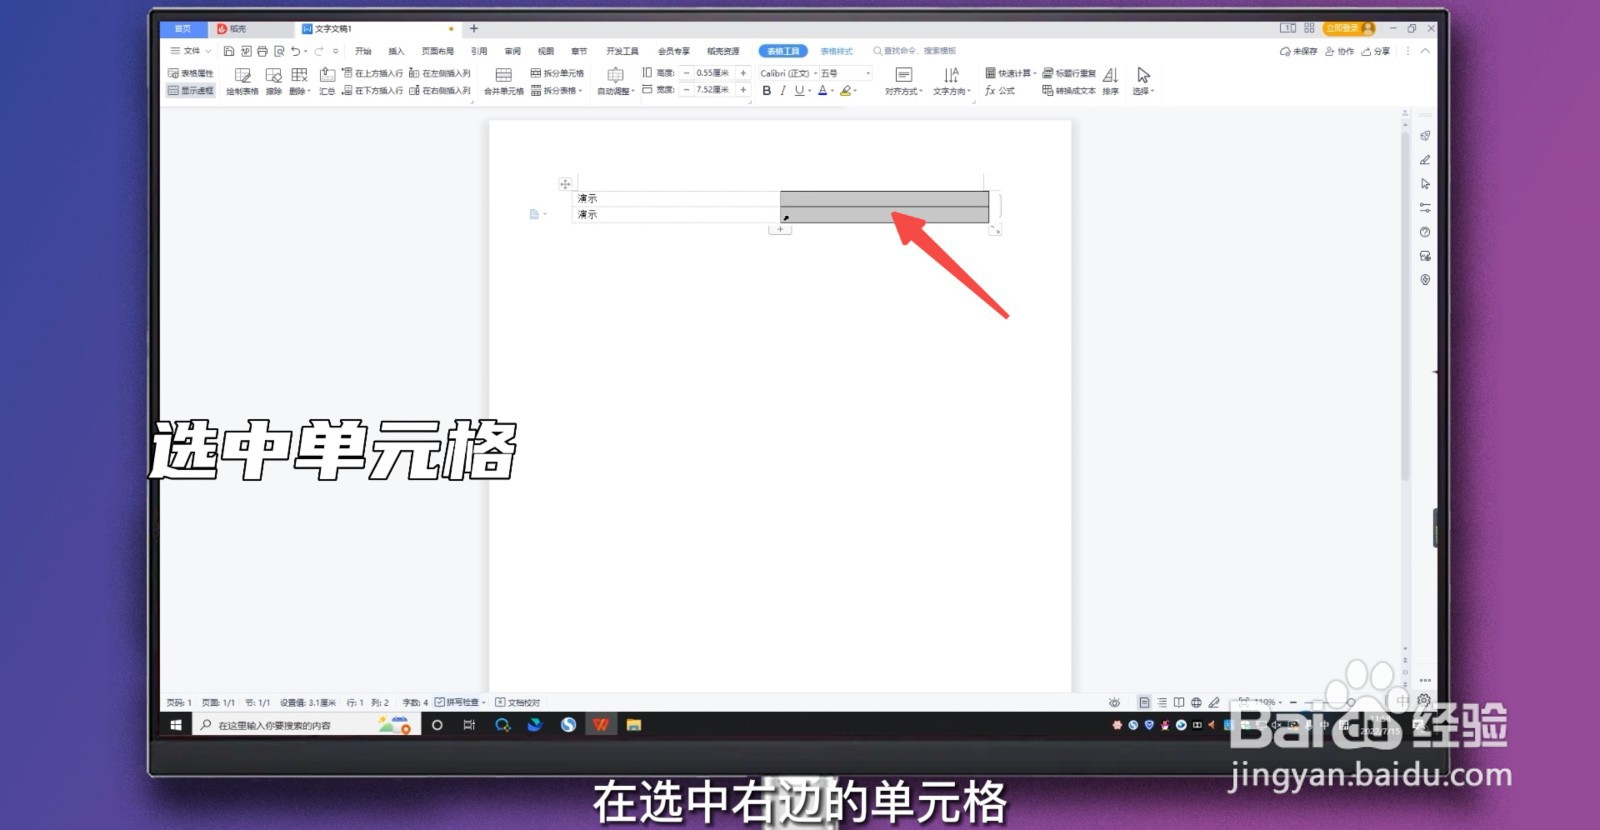Open 表格属性 (Table Properties)
The image size is (1600, 830).
[190, 73]
